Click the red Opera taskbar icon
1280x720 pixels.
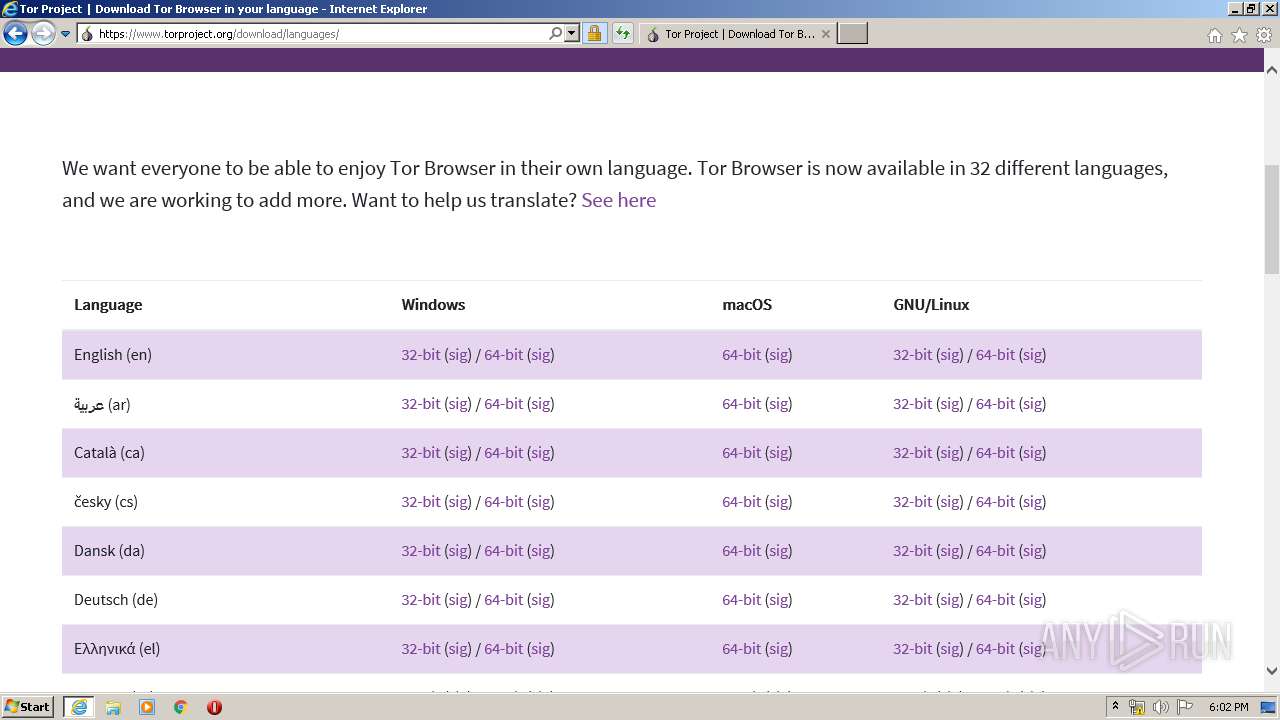coord(214,707)
